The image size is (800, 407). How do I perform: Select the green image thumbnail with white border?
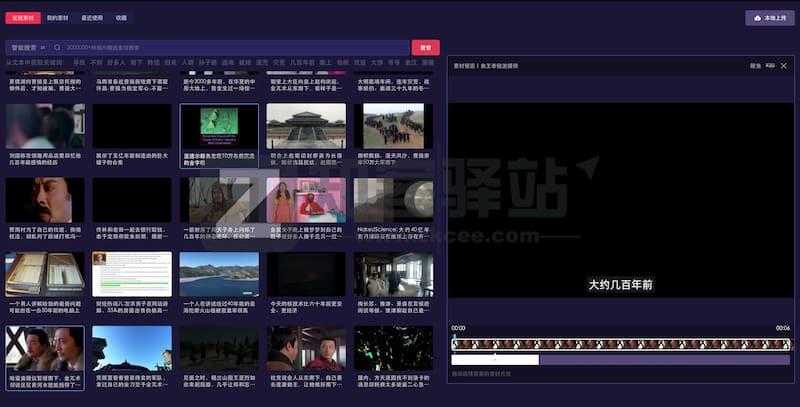[219, 126]
